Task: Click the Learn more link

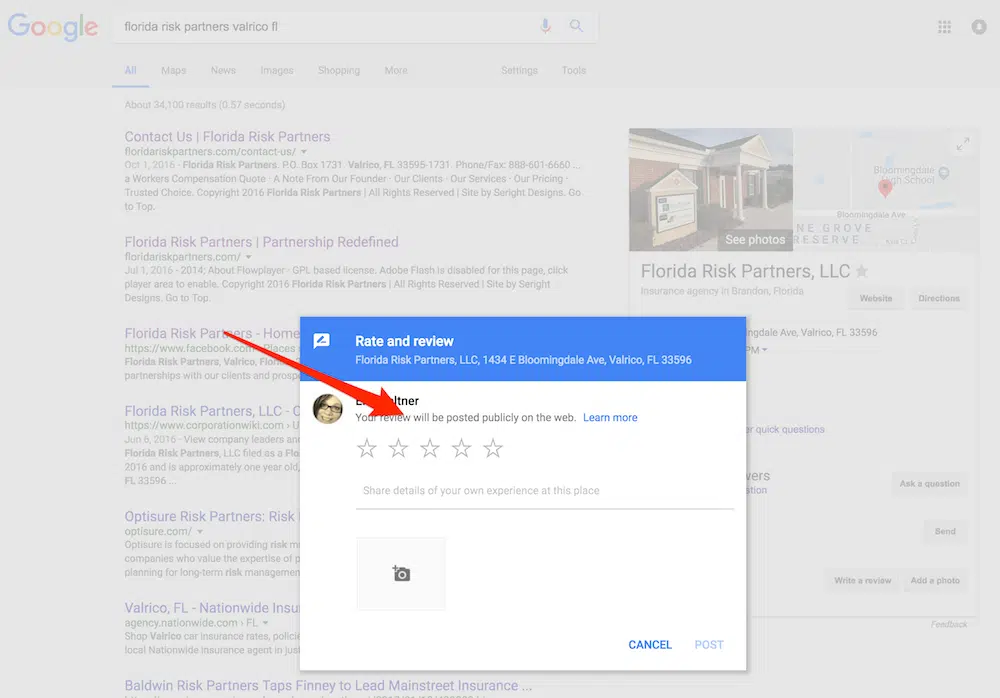Action: pos(610,417)
